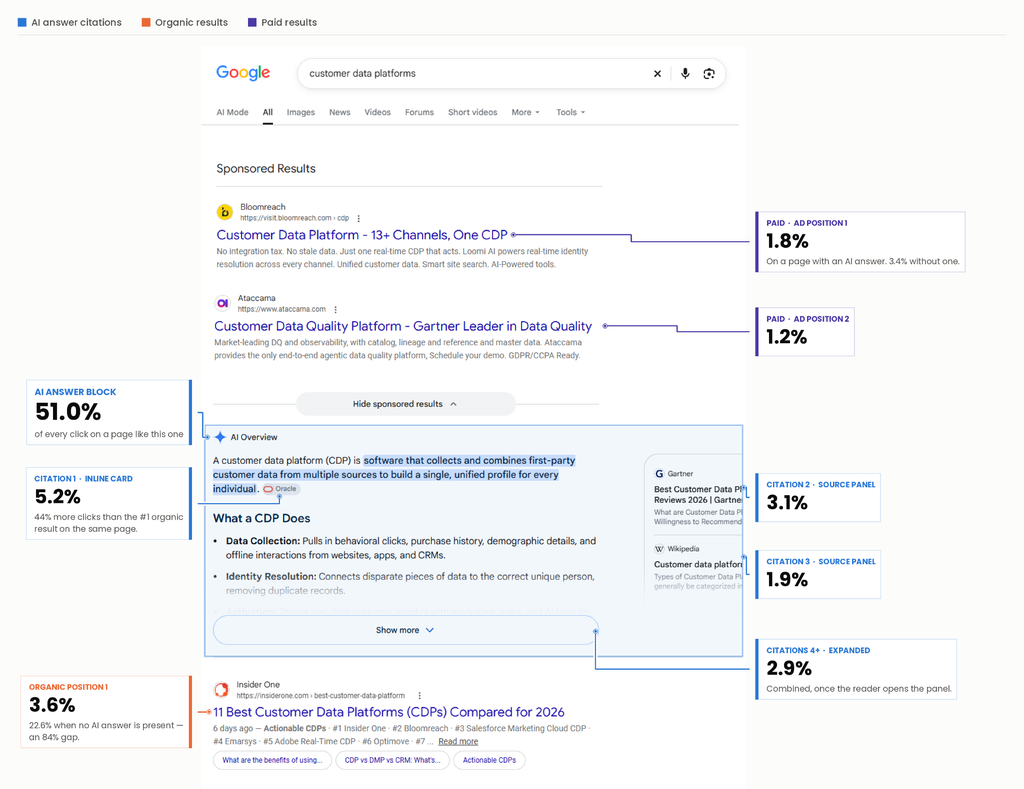
Task: Start voice search with microphone icon
Action: (684, 73)
